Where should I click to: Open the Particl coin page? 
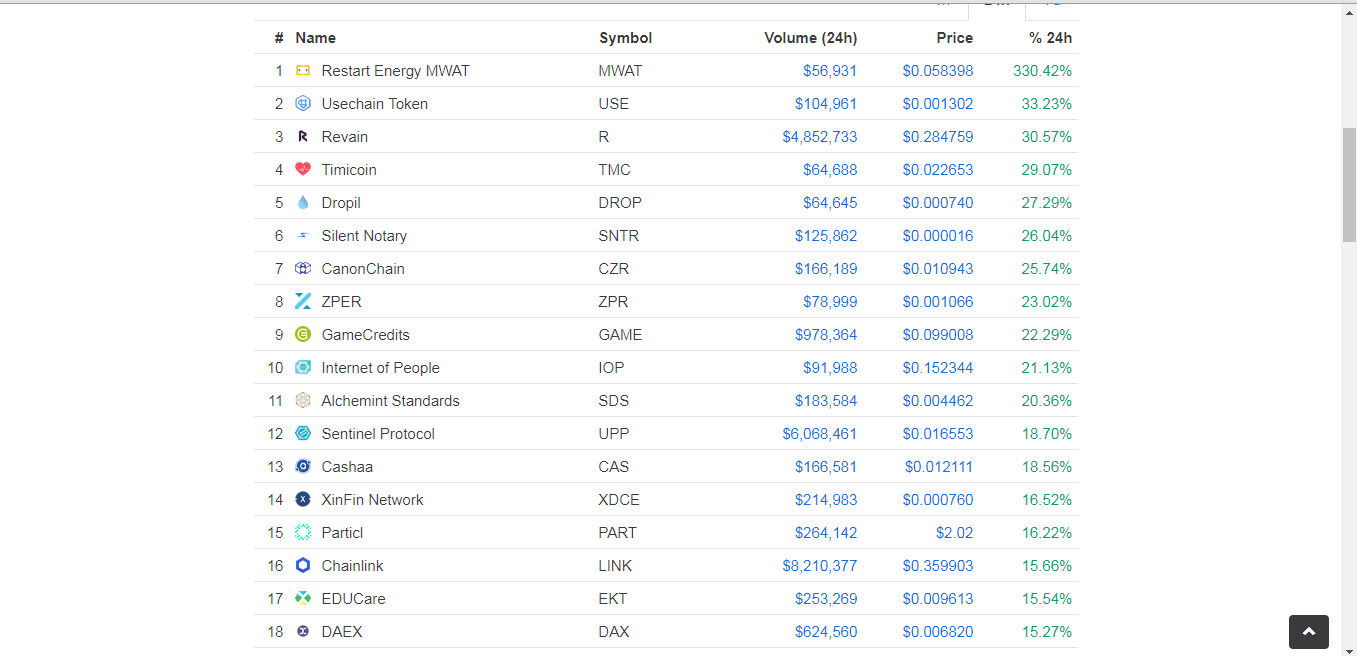[342, 533]
